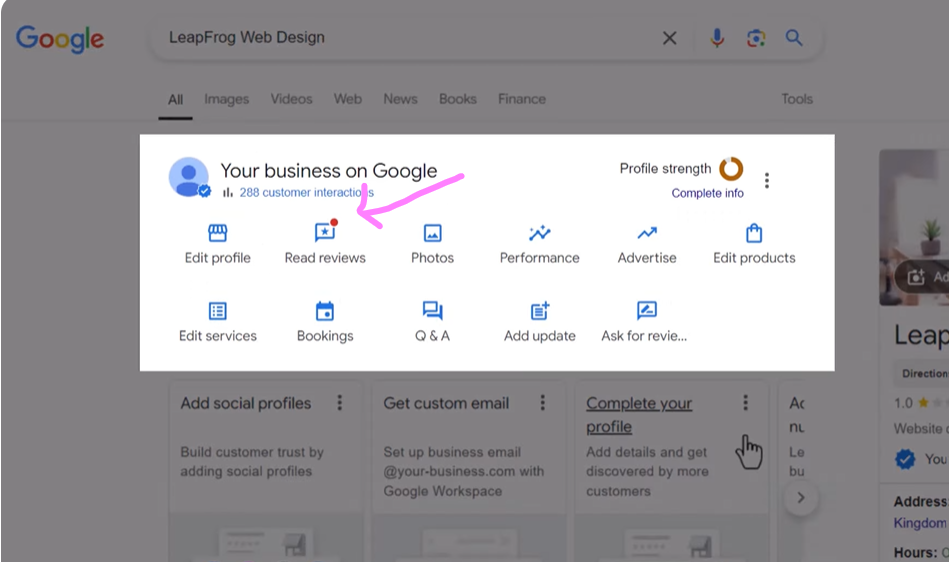949x562 pixels.
Task: Open Edit products shopping bag icon
Action: click(754, 233)
